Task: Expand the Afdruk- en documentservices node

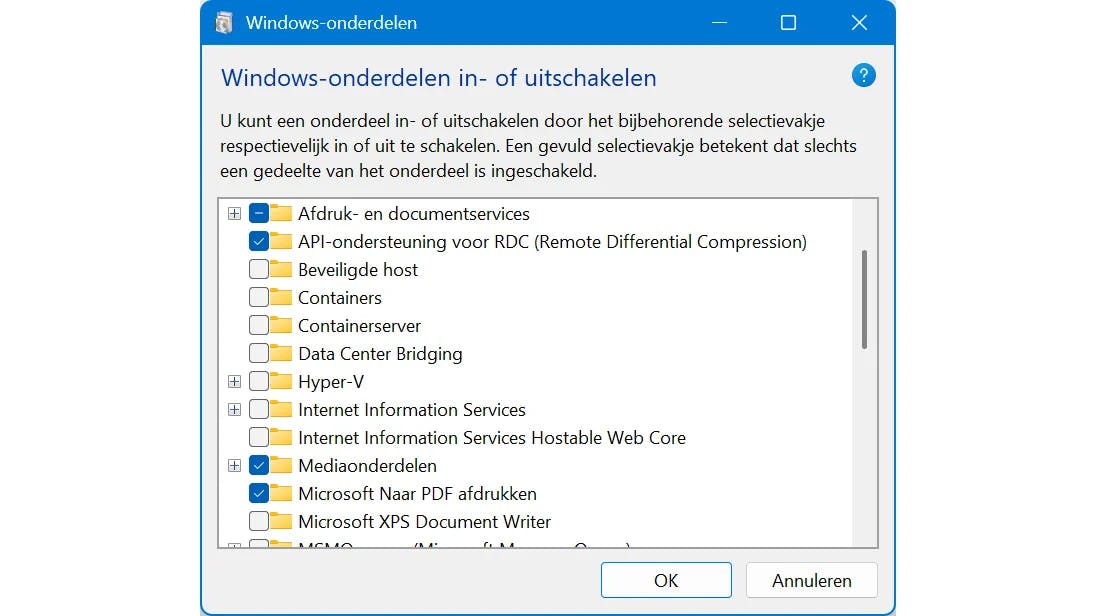Action: click(234, 213)
